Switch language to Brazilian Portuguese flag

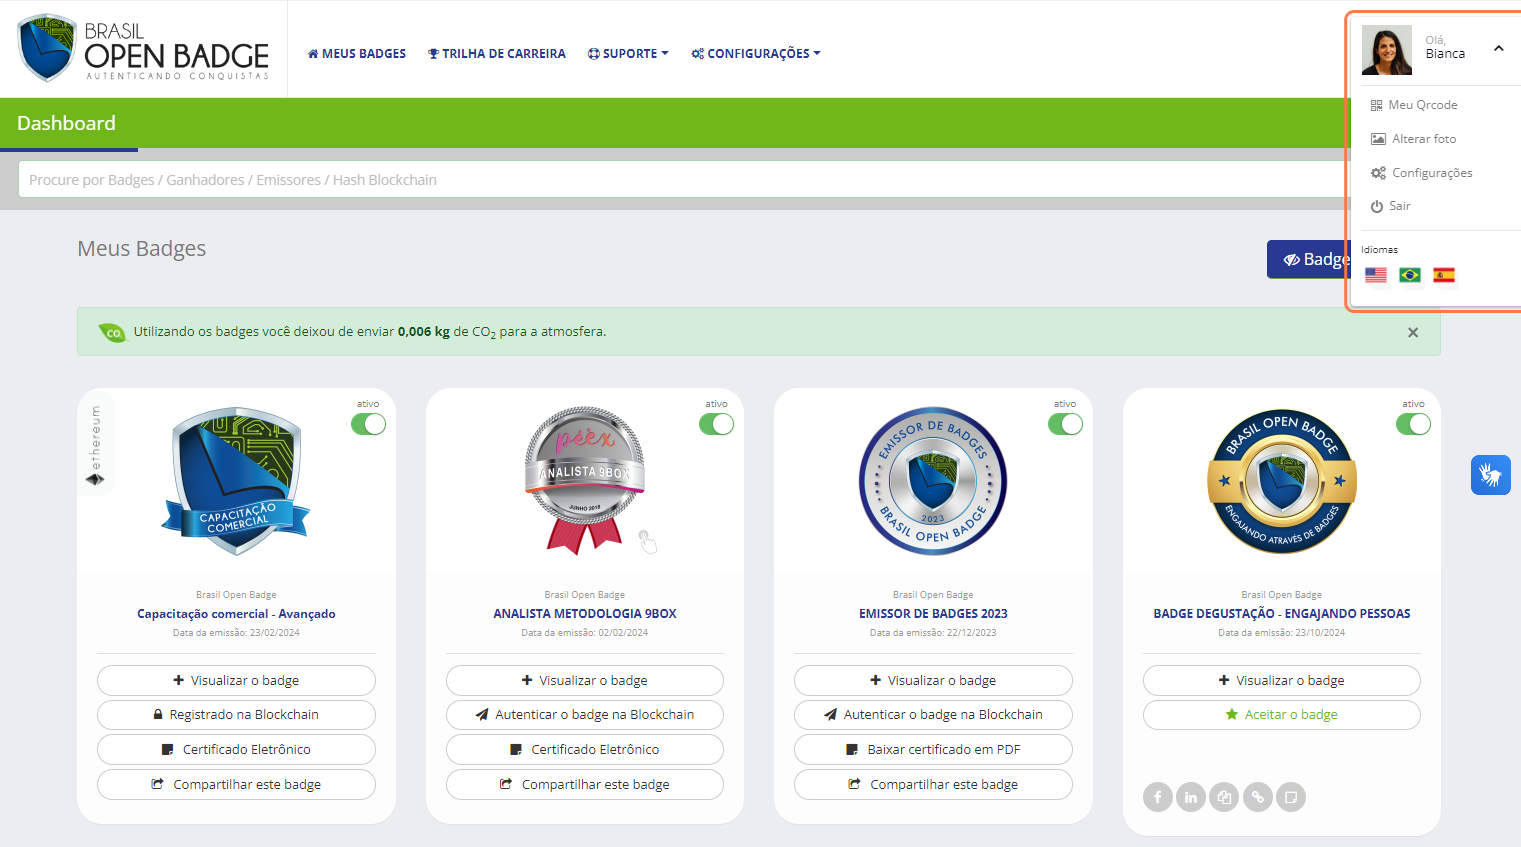point(1410,275)
